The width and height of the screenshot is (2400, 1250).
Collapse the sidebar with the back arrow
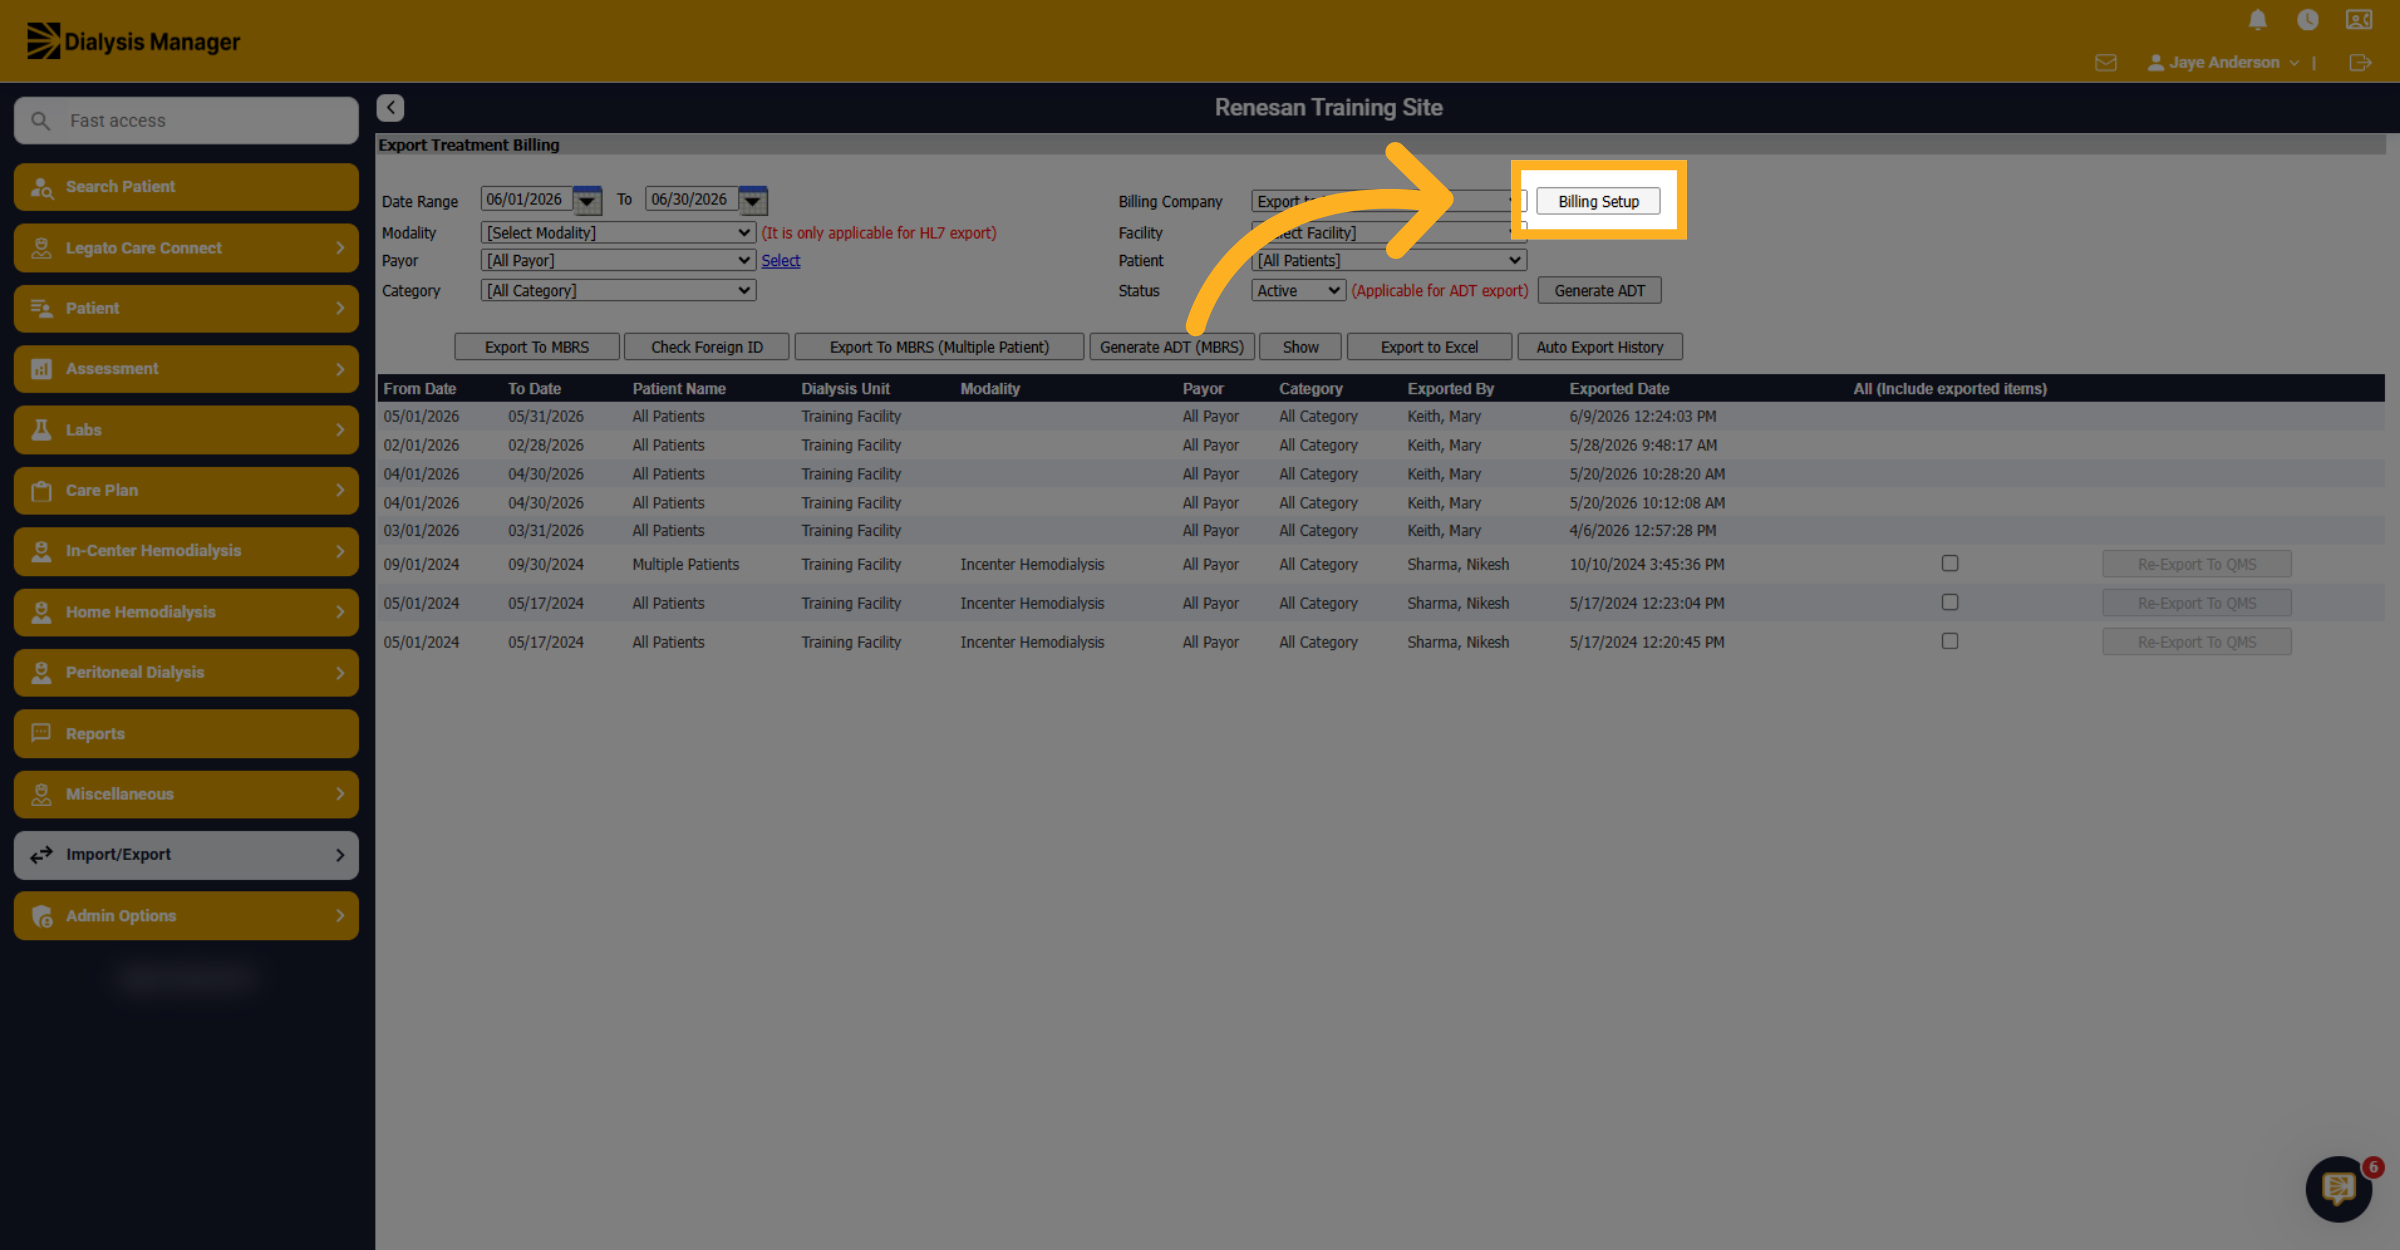coord(390,108)
